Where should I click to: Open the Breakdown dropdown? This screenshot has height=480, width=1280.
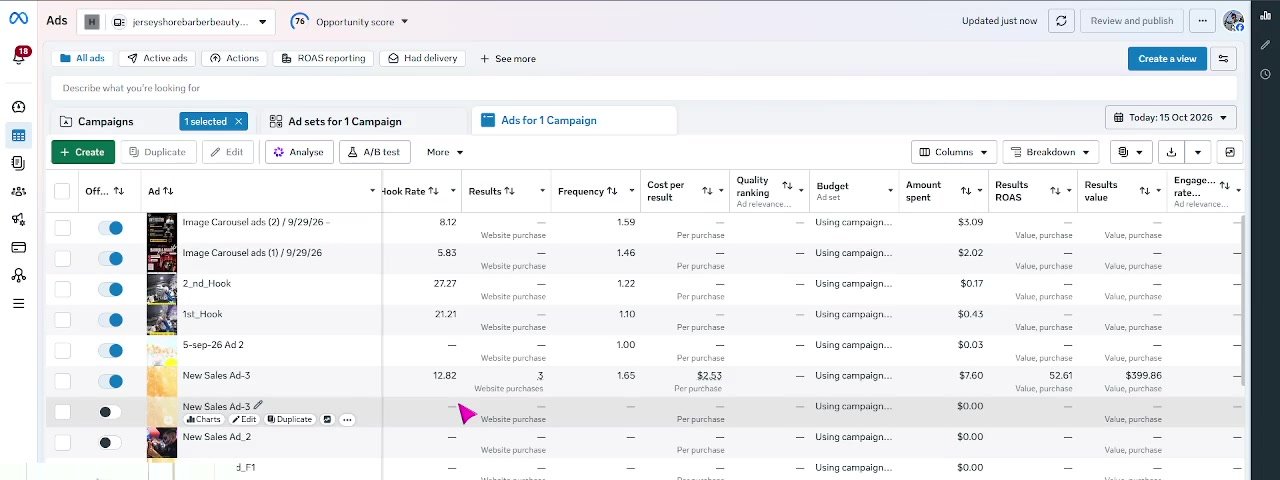coord(1050,152)
